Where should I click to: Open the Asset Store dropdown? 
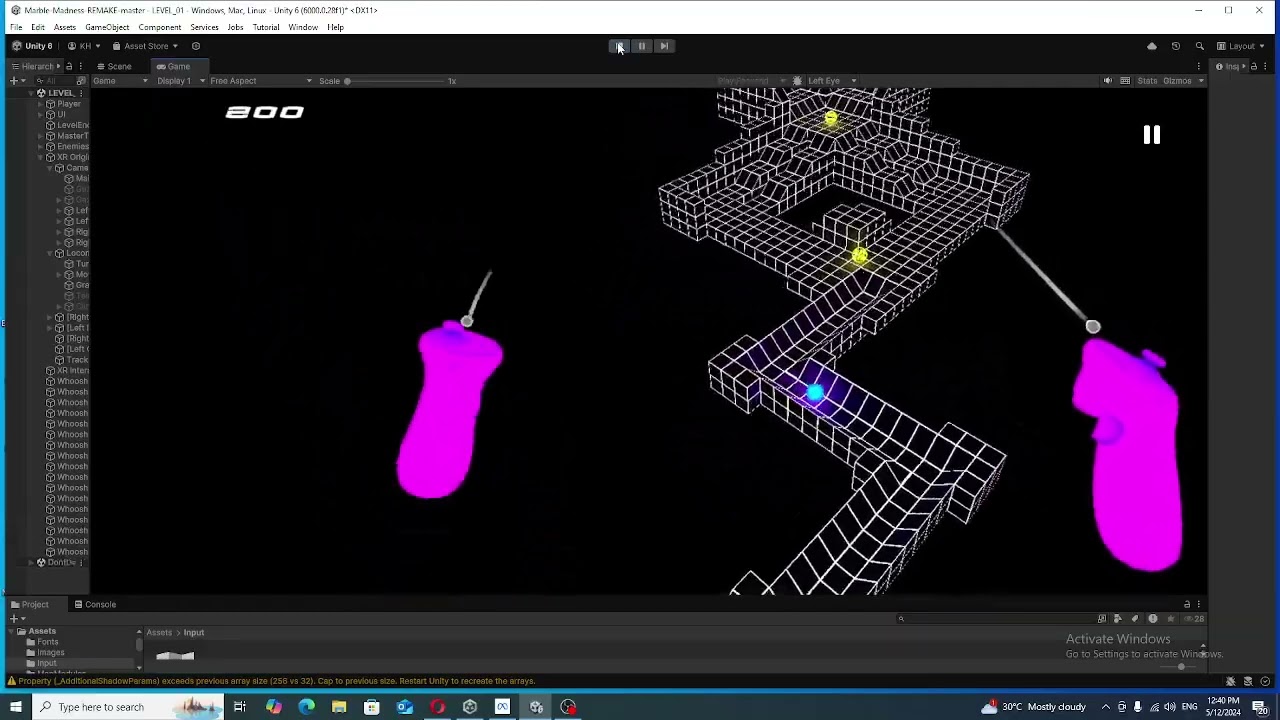(x=145, y=46)
